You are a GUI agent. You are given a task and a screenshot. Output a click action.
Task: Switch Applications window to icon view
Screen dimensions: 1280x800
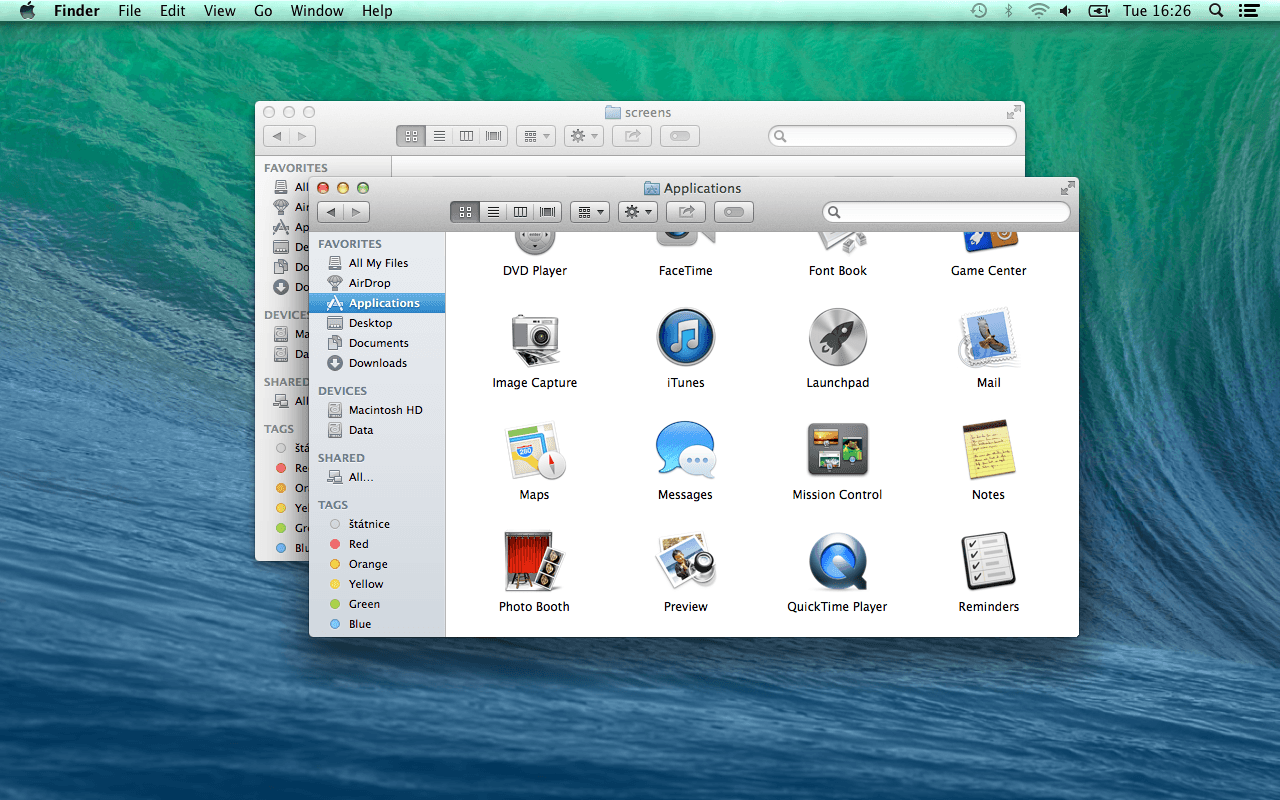(x=465, y=212)
